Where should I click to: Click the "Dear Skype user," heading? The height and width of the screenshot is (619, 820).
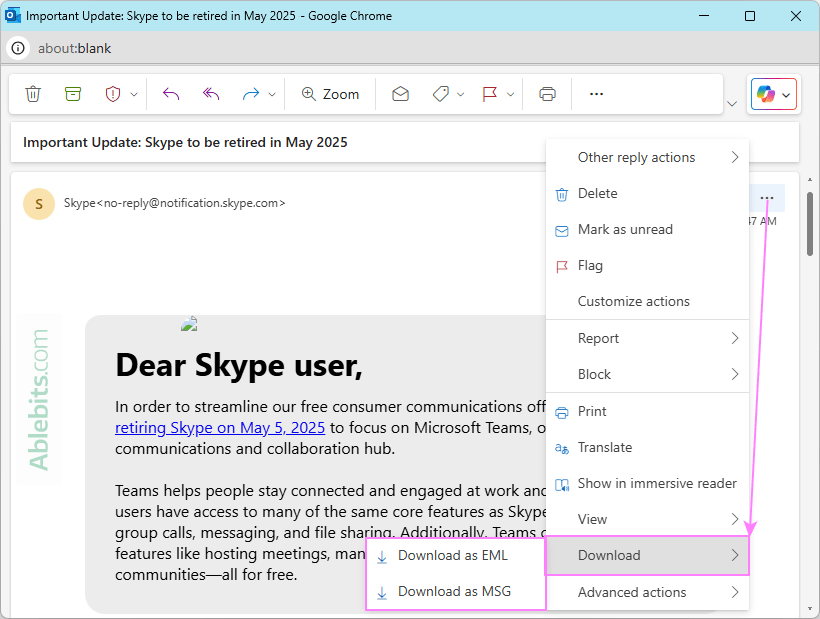tap(239, 365)
